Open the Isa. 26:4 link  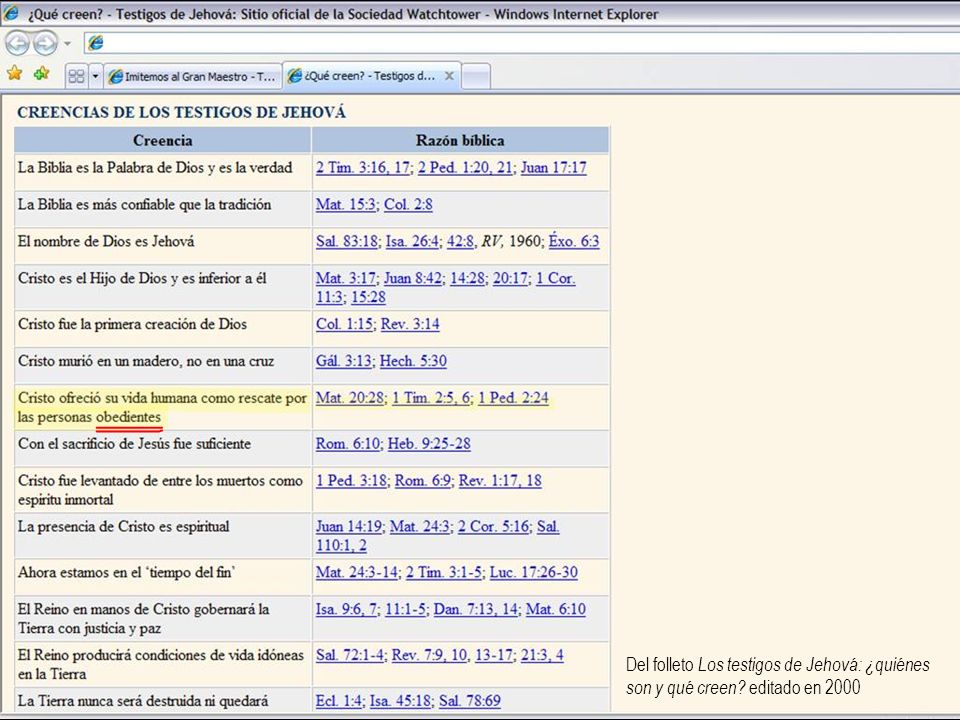point(412,241)
